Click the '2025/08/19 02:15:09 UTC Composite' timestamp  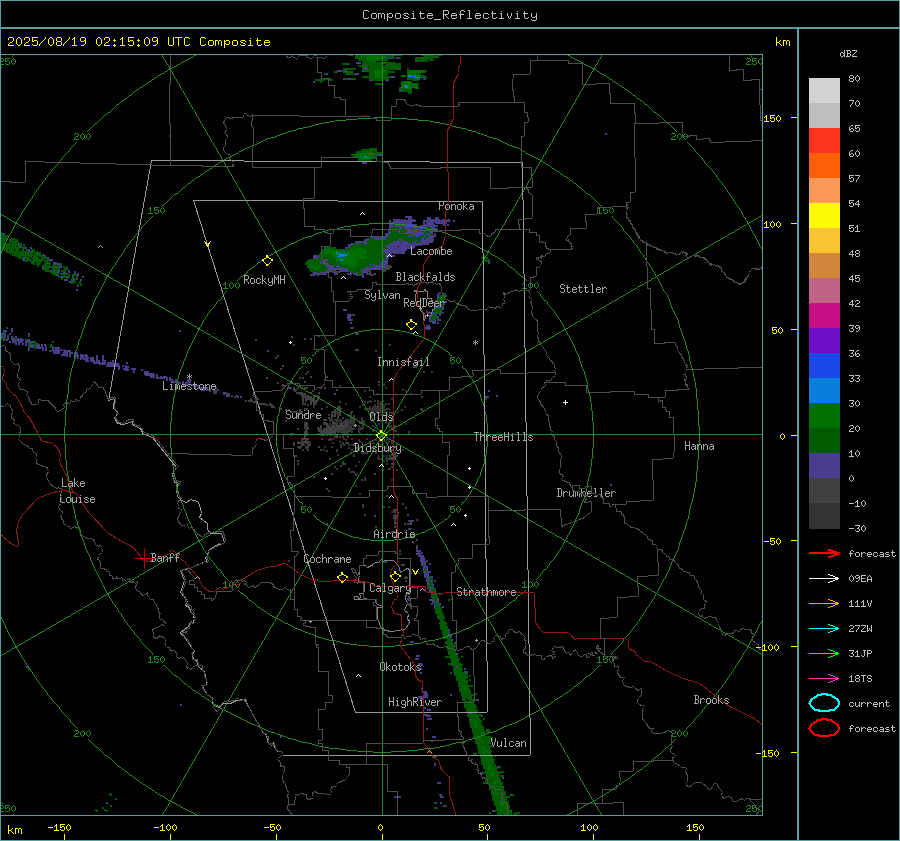pyautogui.click(x=138, y=42)
